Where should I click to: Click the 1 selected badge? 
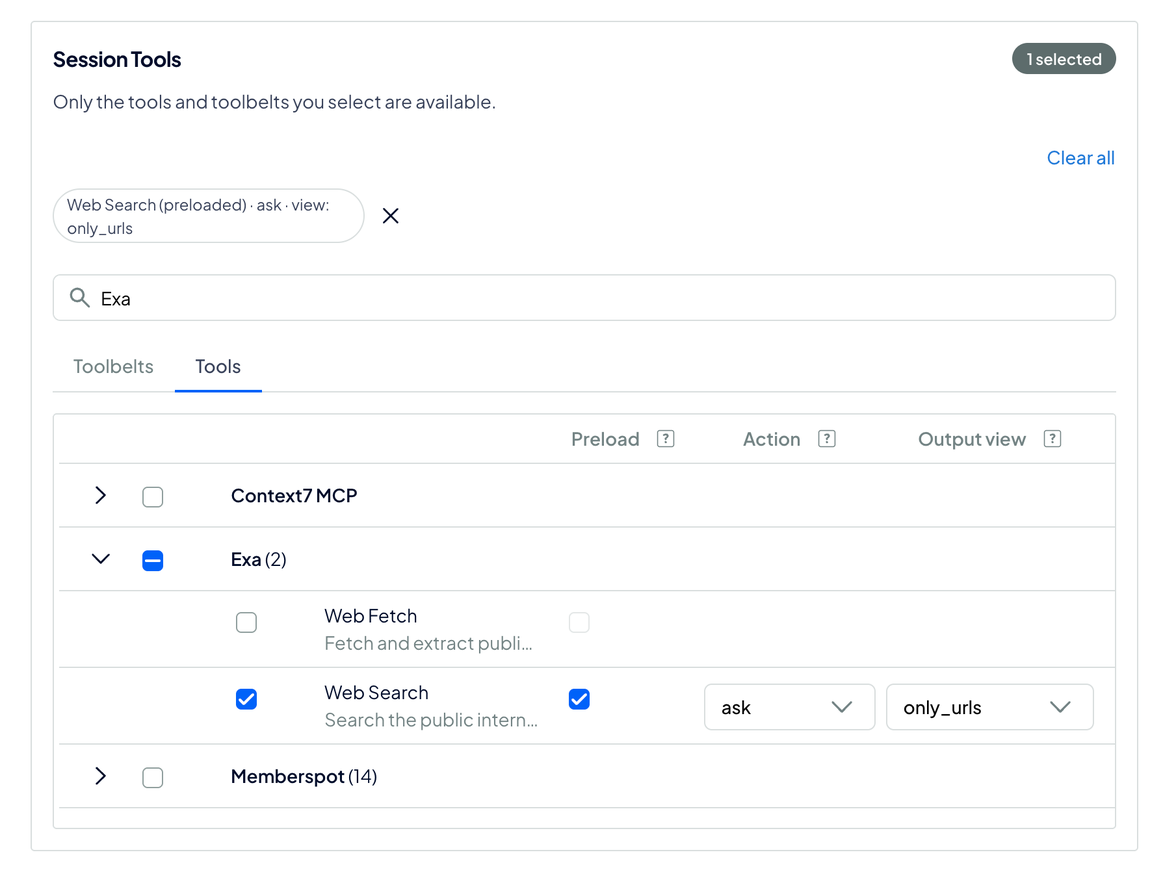1063,59
